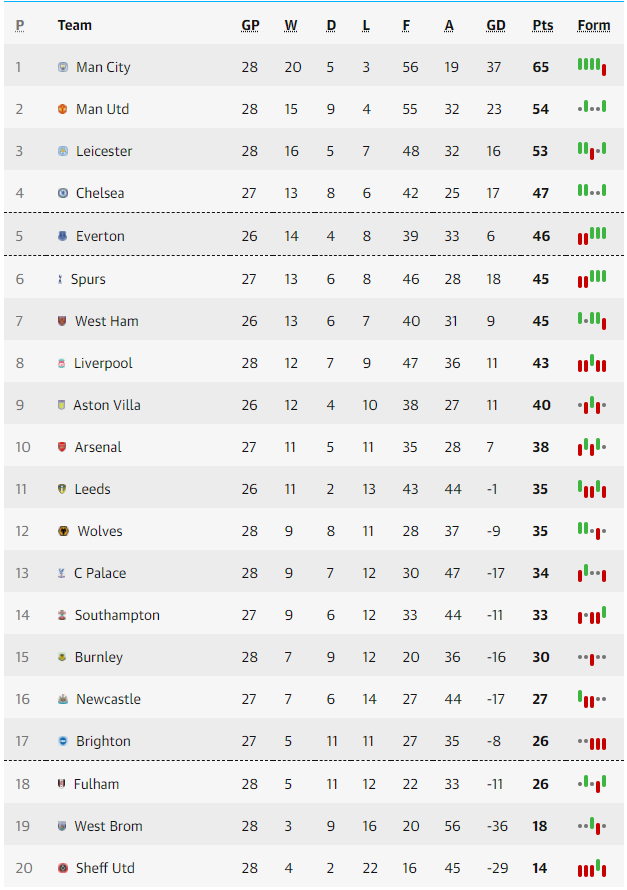The height and width of the screenshot is (890, 627).
Task: Click the Brighton crest icon
Action: point(63,741)
